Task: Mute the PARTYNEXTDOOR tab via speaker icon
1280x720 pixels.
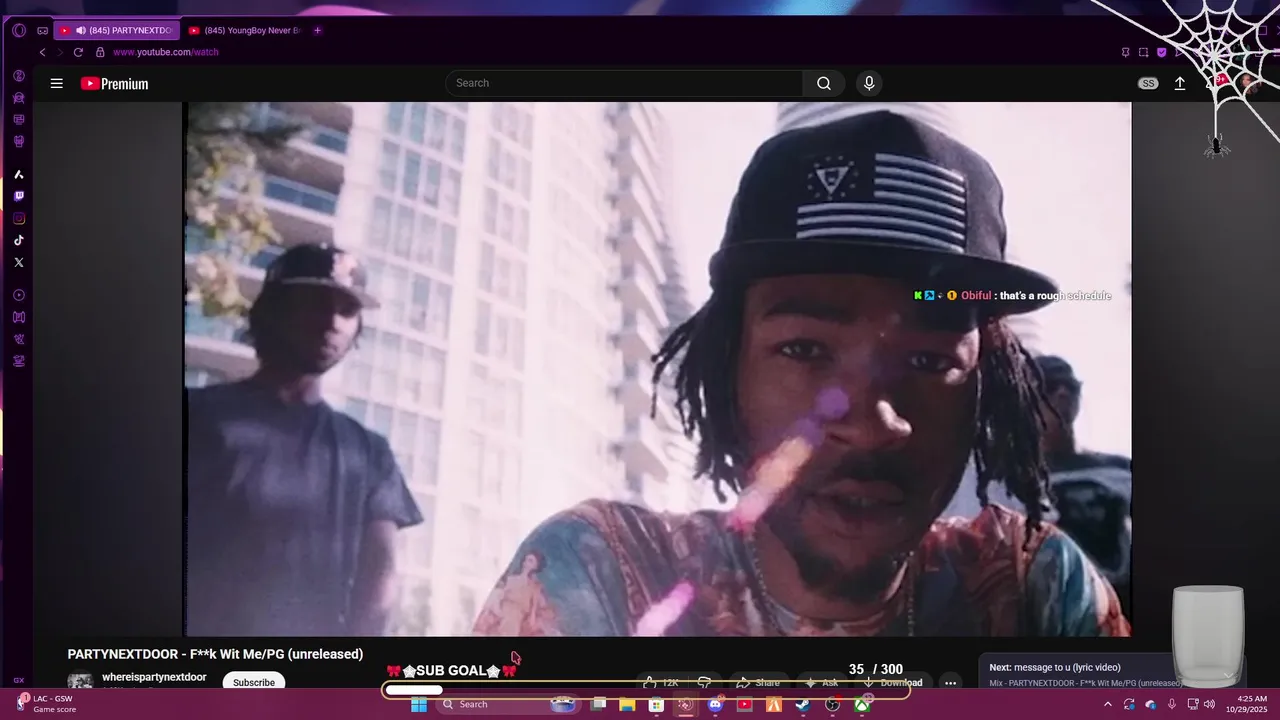Action: [80, 30]
